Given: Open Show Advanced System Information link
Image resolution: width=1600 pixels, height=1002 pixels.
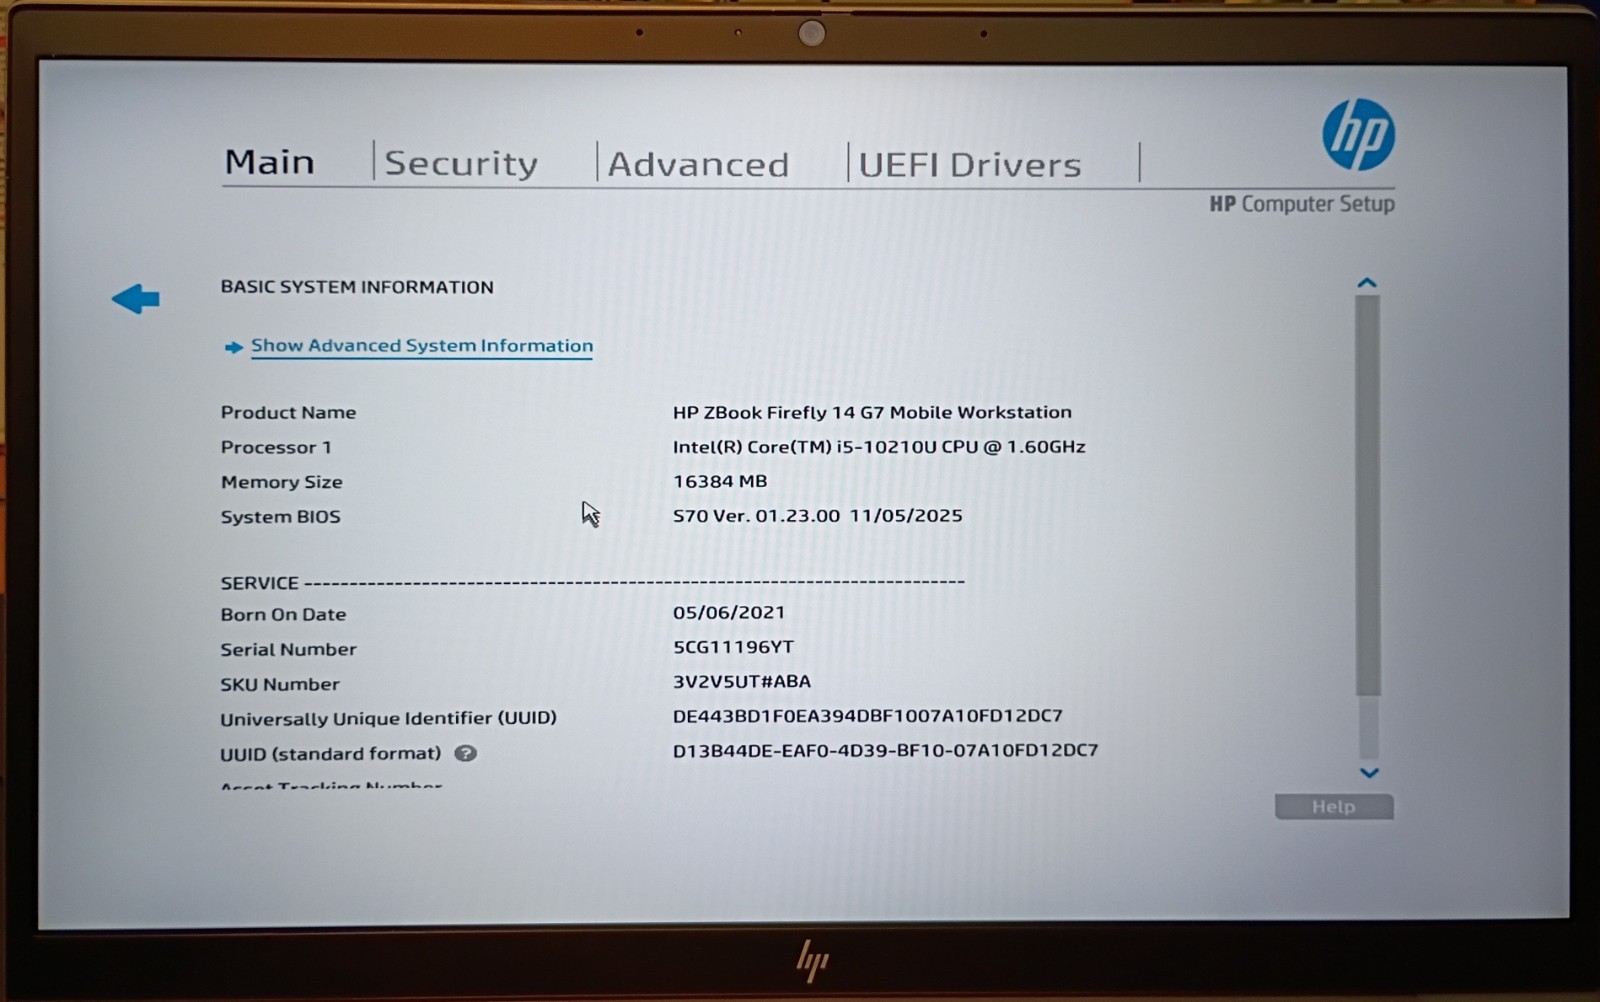Looking at the screenshot, I should [421, 346].
